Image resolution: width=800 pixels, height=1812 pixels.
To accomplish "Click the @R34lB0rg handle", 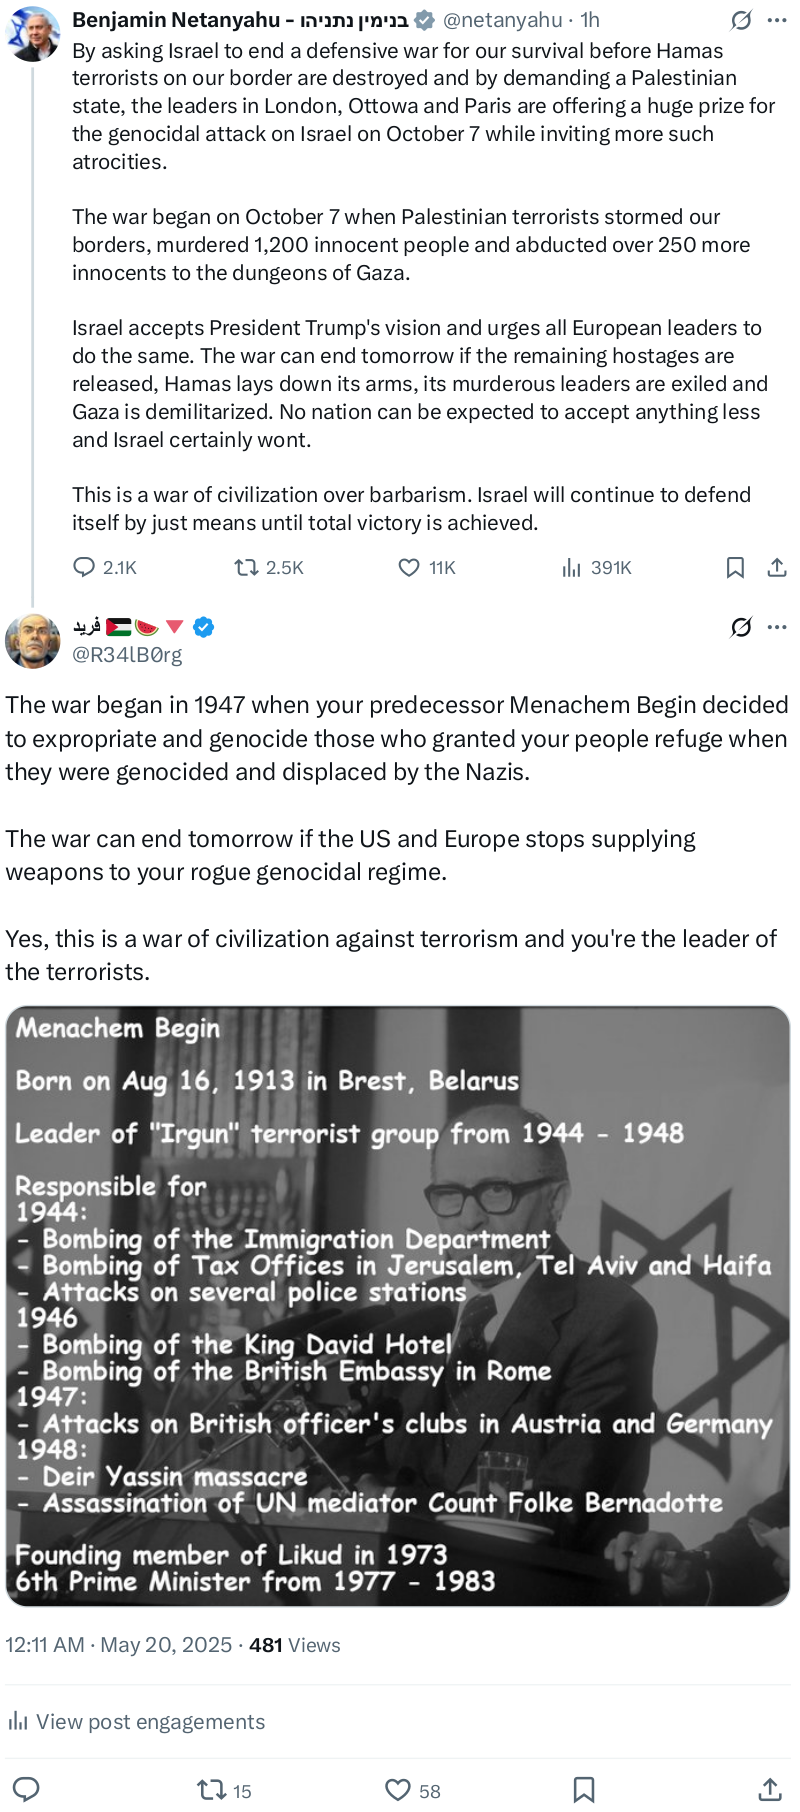I will click(127, 655).
